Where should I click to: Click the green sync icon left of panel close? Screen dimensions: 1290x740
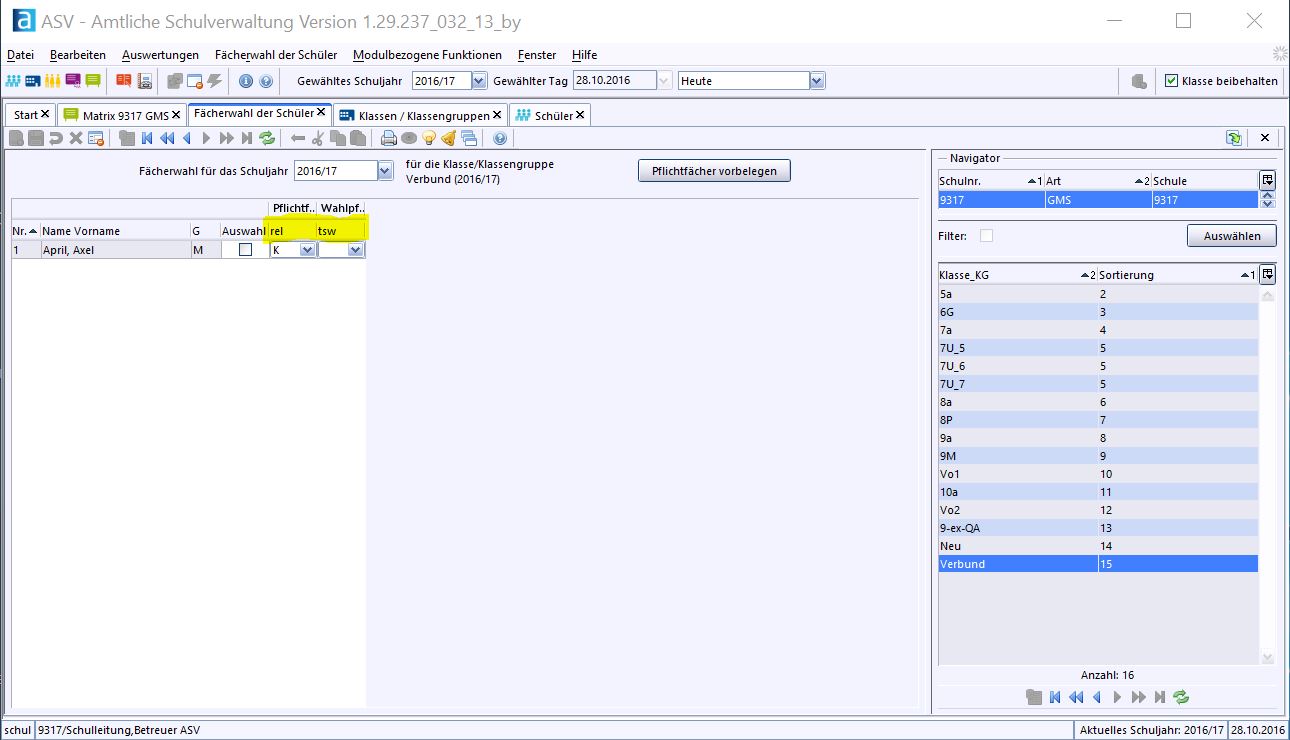1234,138
